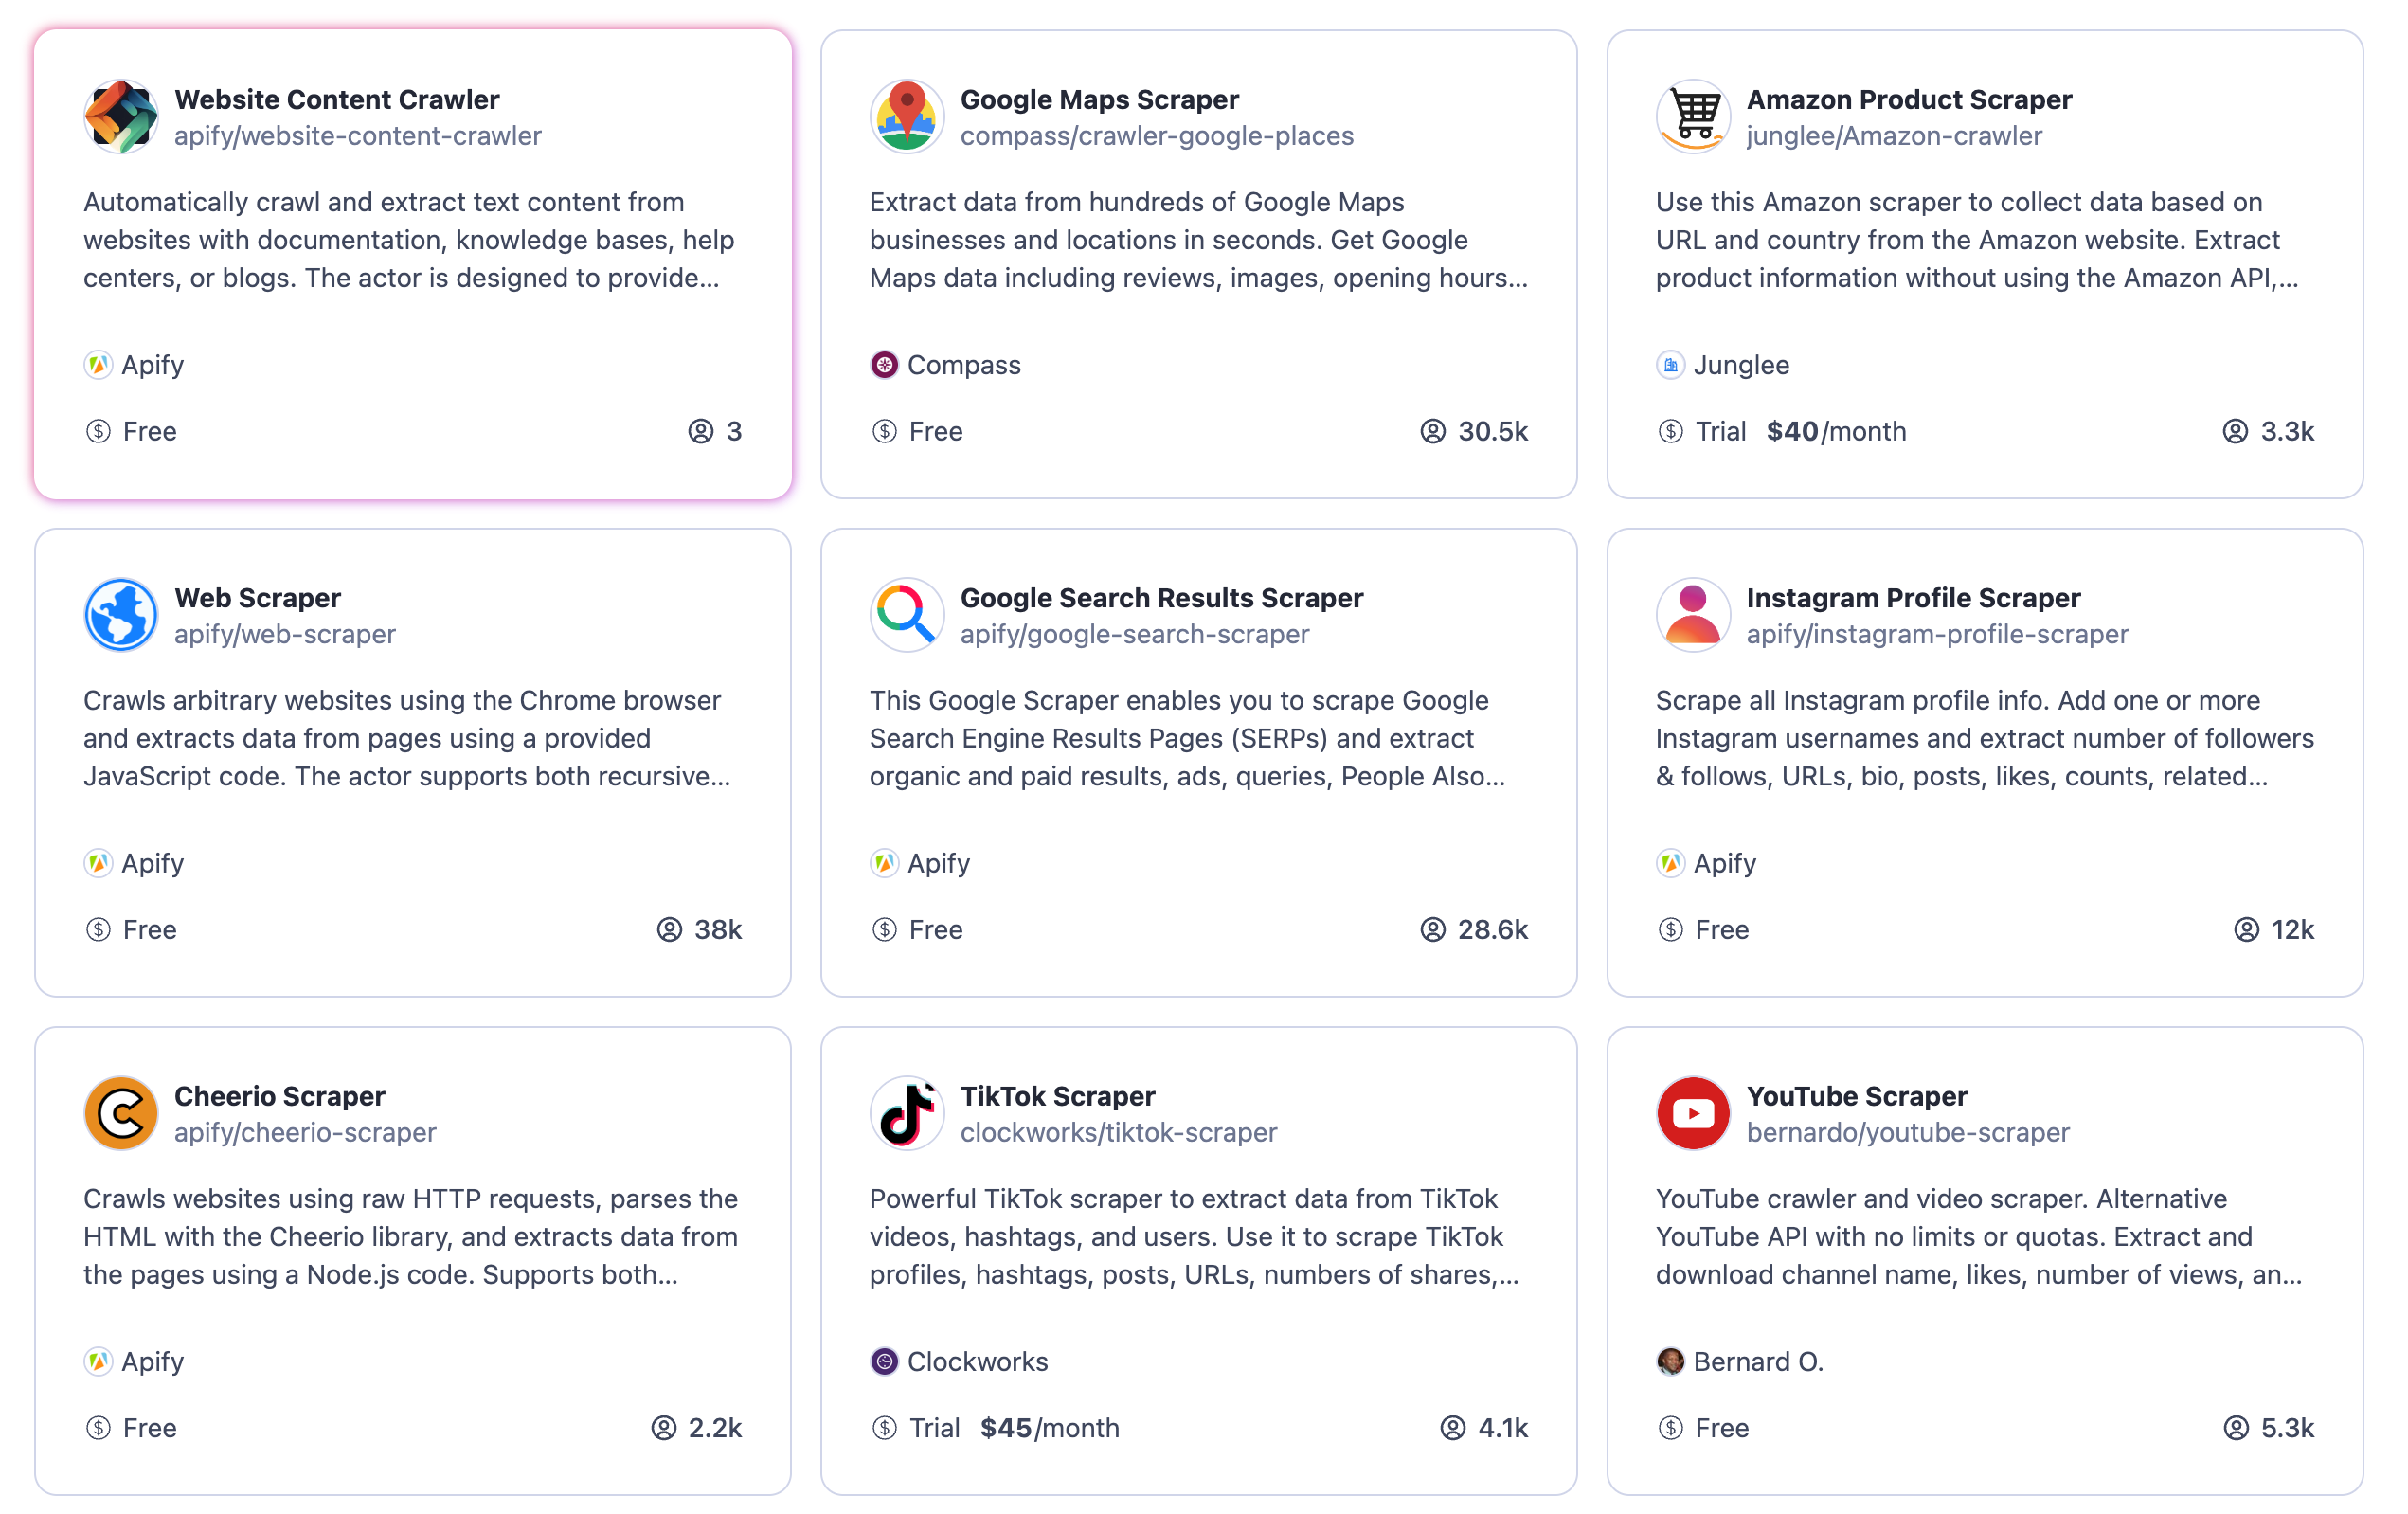Click the Cheerio Scraper description text
The width and height of the screenshot is (2408, 1514).
410,1236
